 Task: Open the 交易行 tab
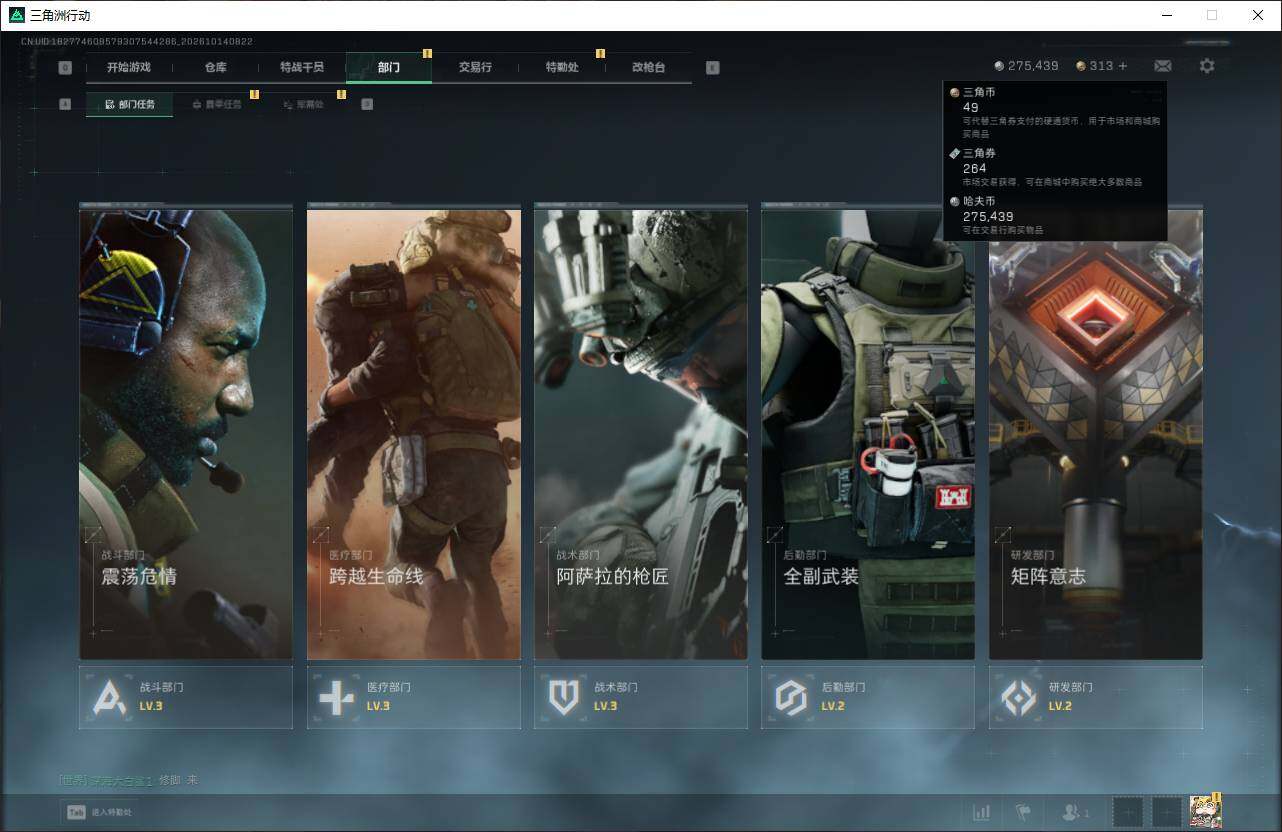(475, 67)
